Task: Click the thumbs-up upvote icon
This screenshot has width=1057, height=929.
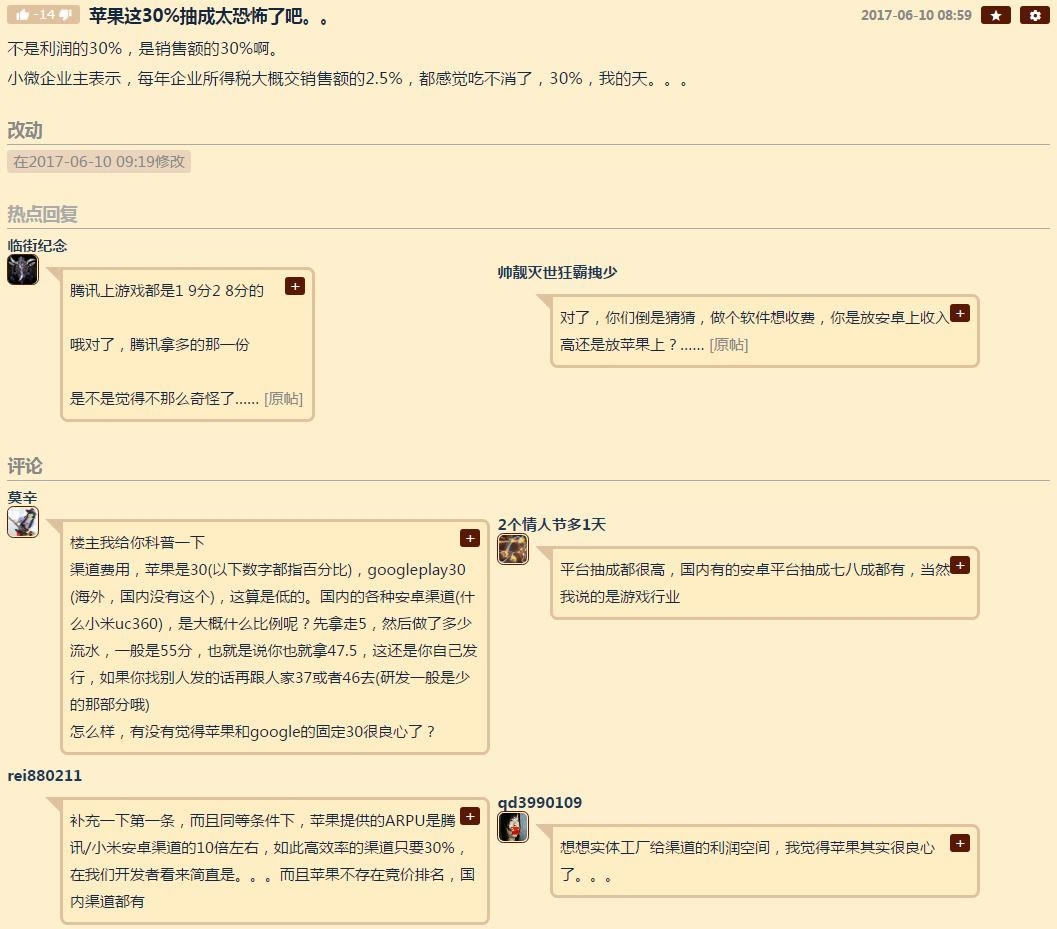Action: point(22,15)
